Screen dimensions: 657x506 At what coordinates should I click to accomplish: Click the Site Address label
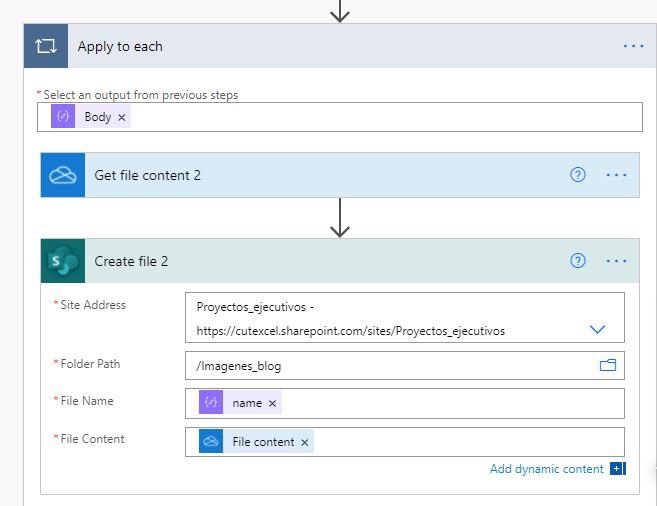point(93,305)
